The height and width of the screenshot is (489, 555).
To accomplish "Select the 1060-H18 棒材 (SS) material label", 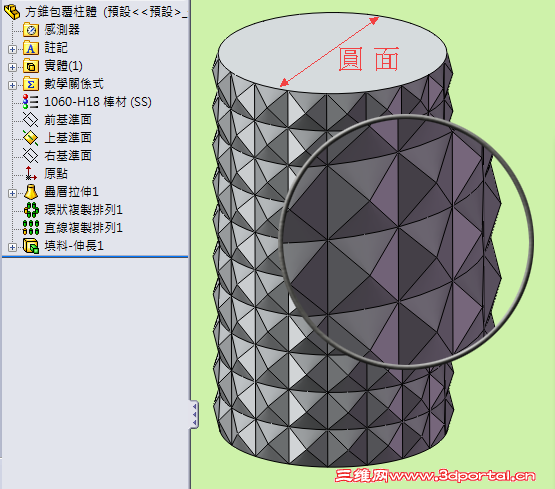I will 98,102.
